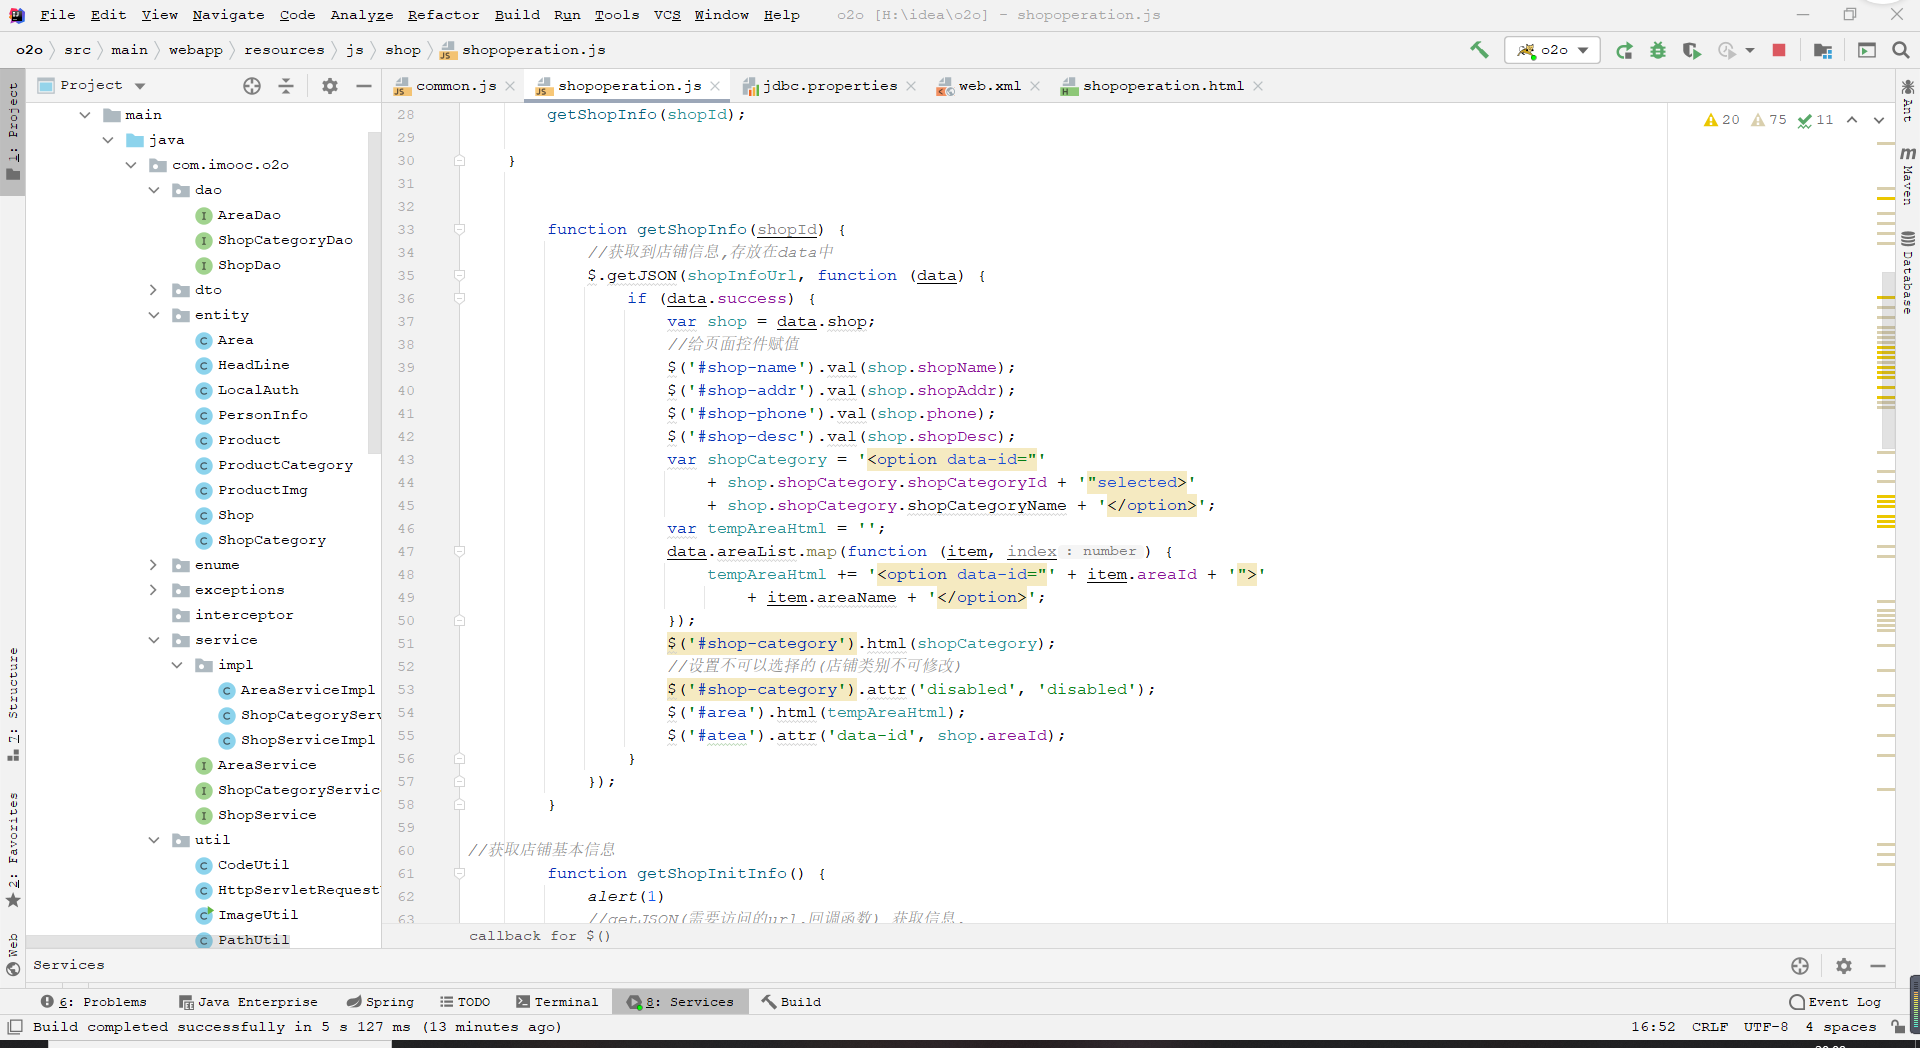Fold getShopInfo function at line 33
Viewport: 1920px width, 1048px height.
tap(460, 230)
